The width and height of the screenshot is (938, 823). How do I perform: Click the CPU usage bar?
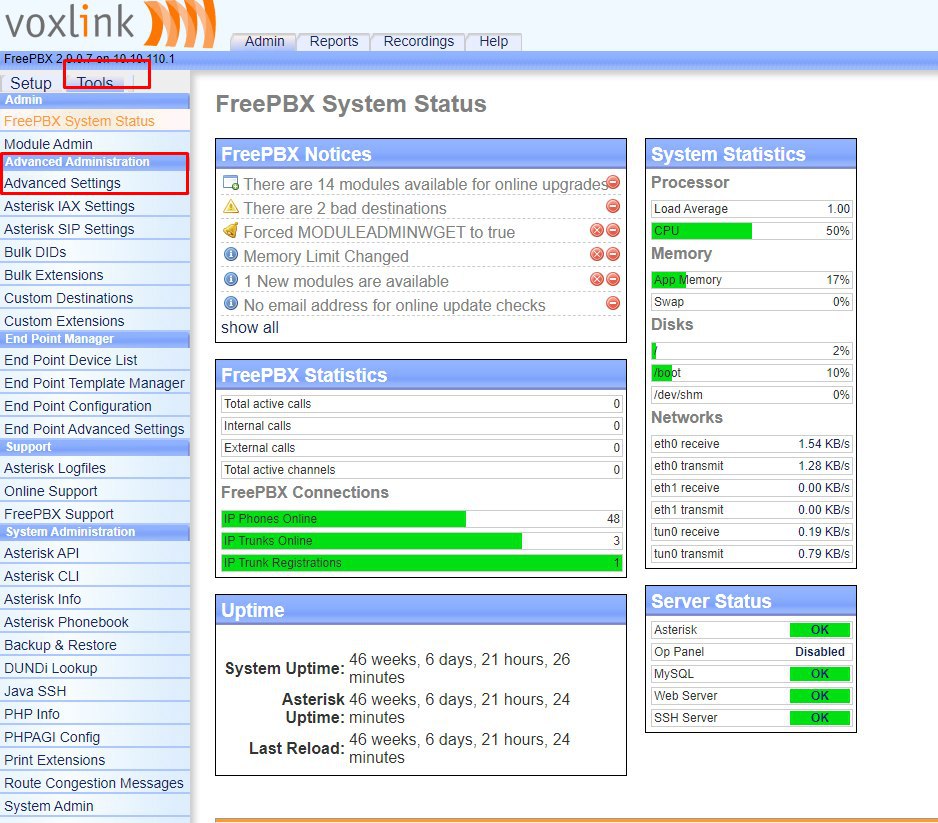pos(751,231)
